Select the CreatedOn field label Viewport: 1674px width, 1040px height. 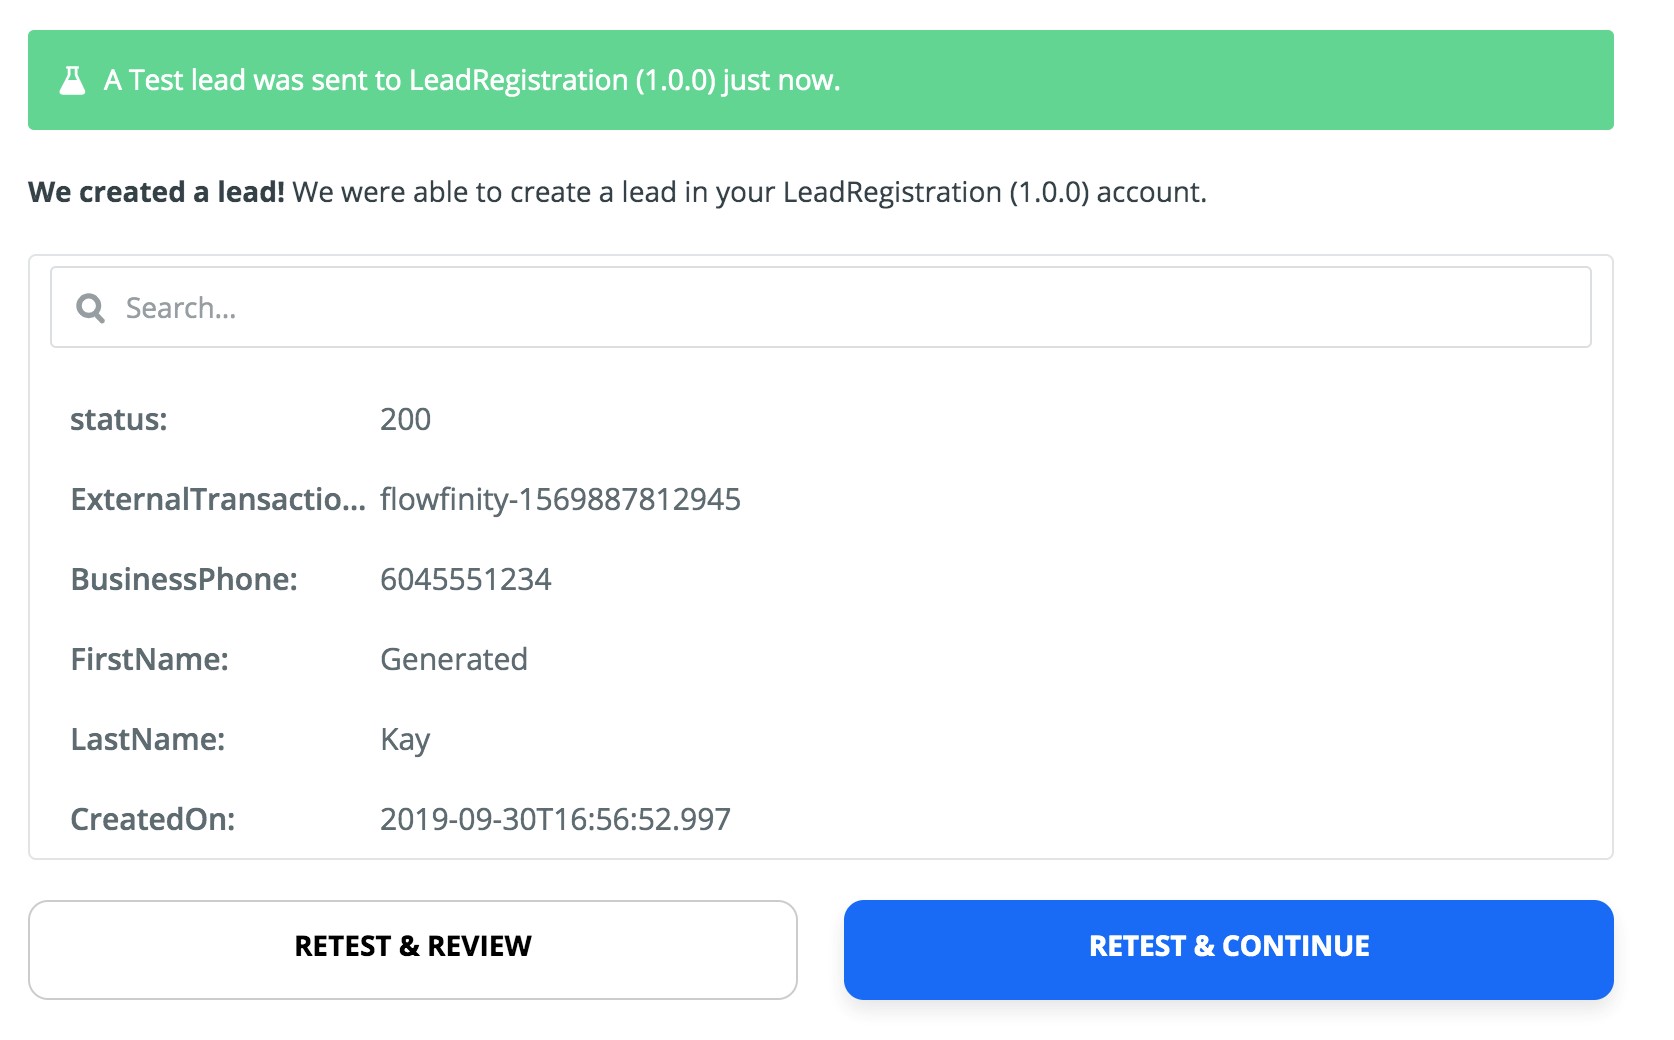pos(152,819)
